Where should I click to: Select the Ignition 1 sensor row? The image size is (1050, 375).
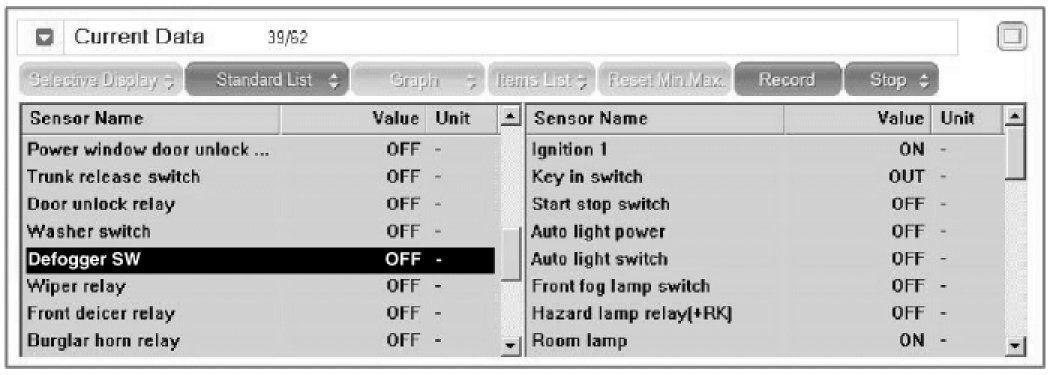click(765, 149)
